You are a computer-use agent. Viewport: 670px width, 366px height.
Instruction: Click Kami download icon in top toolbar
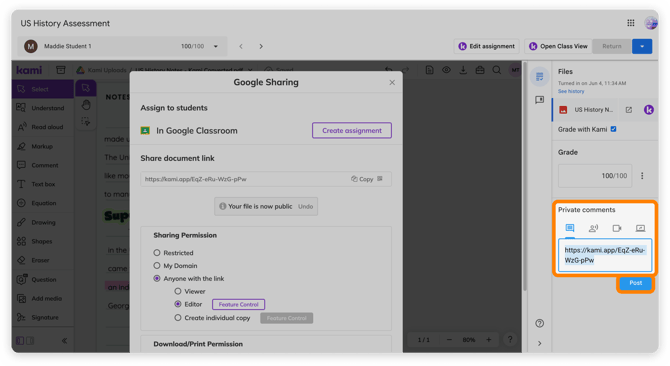tap(463, 70)
